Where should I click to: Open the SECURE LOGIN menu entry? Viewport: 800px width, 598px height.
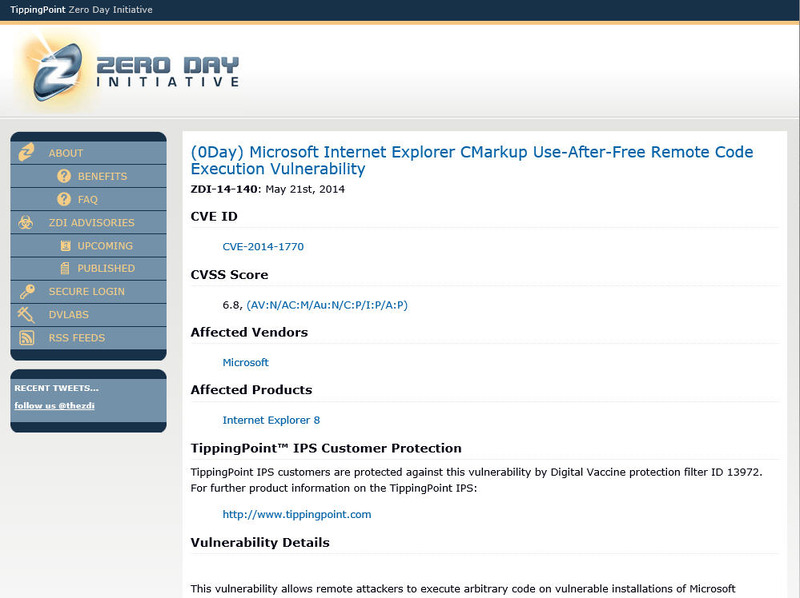[x=87, y=291]
